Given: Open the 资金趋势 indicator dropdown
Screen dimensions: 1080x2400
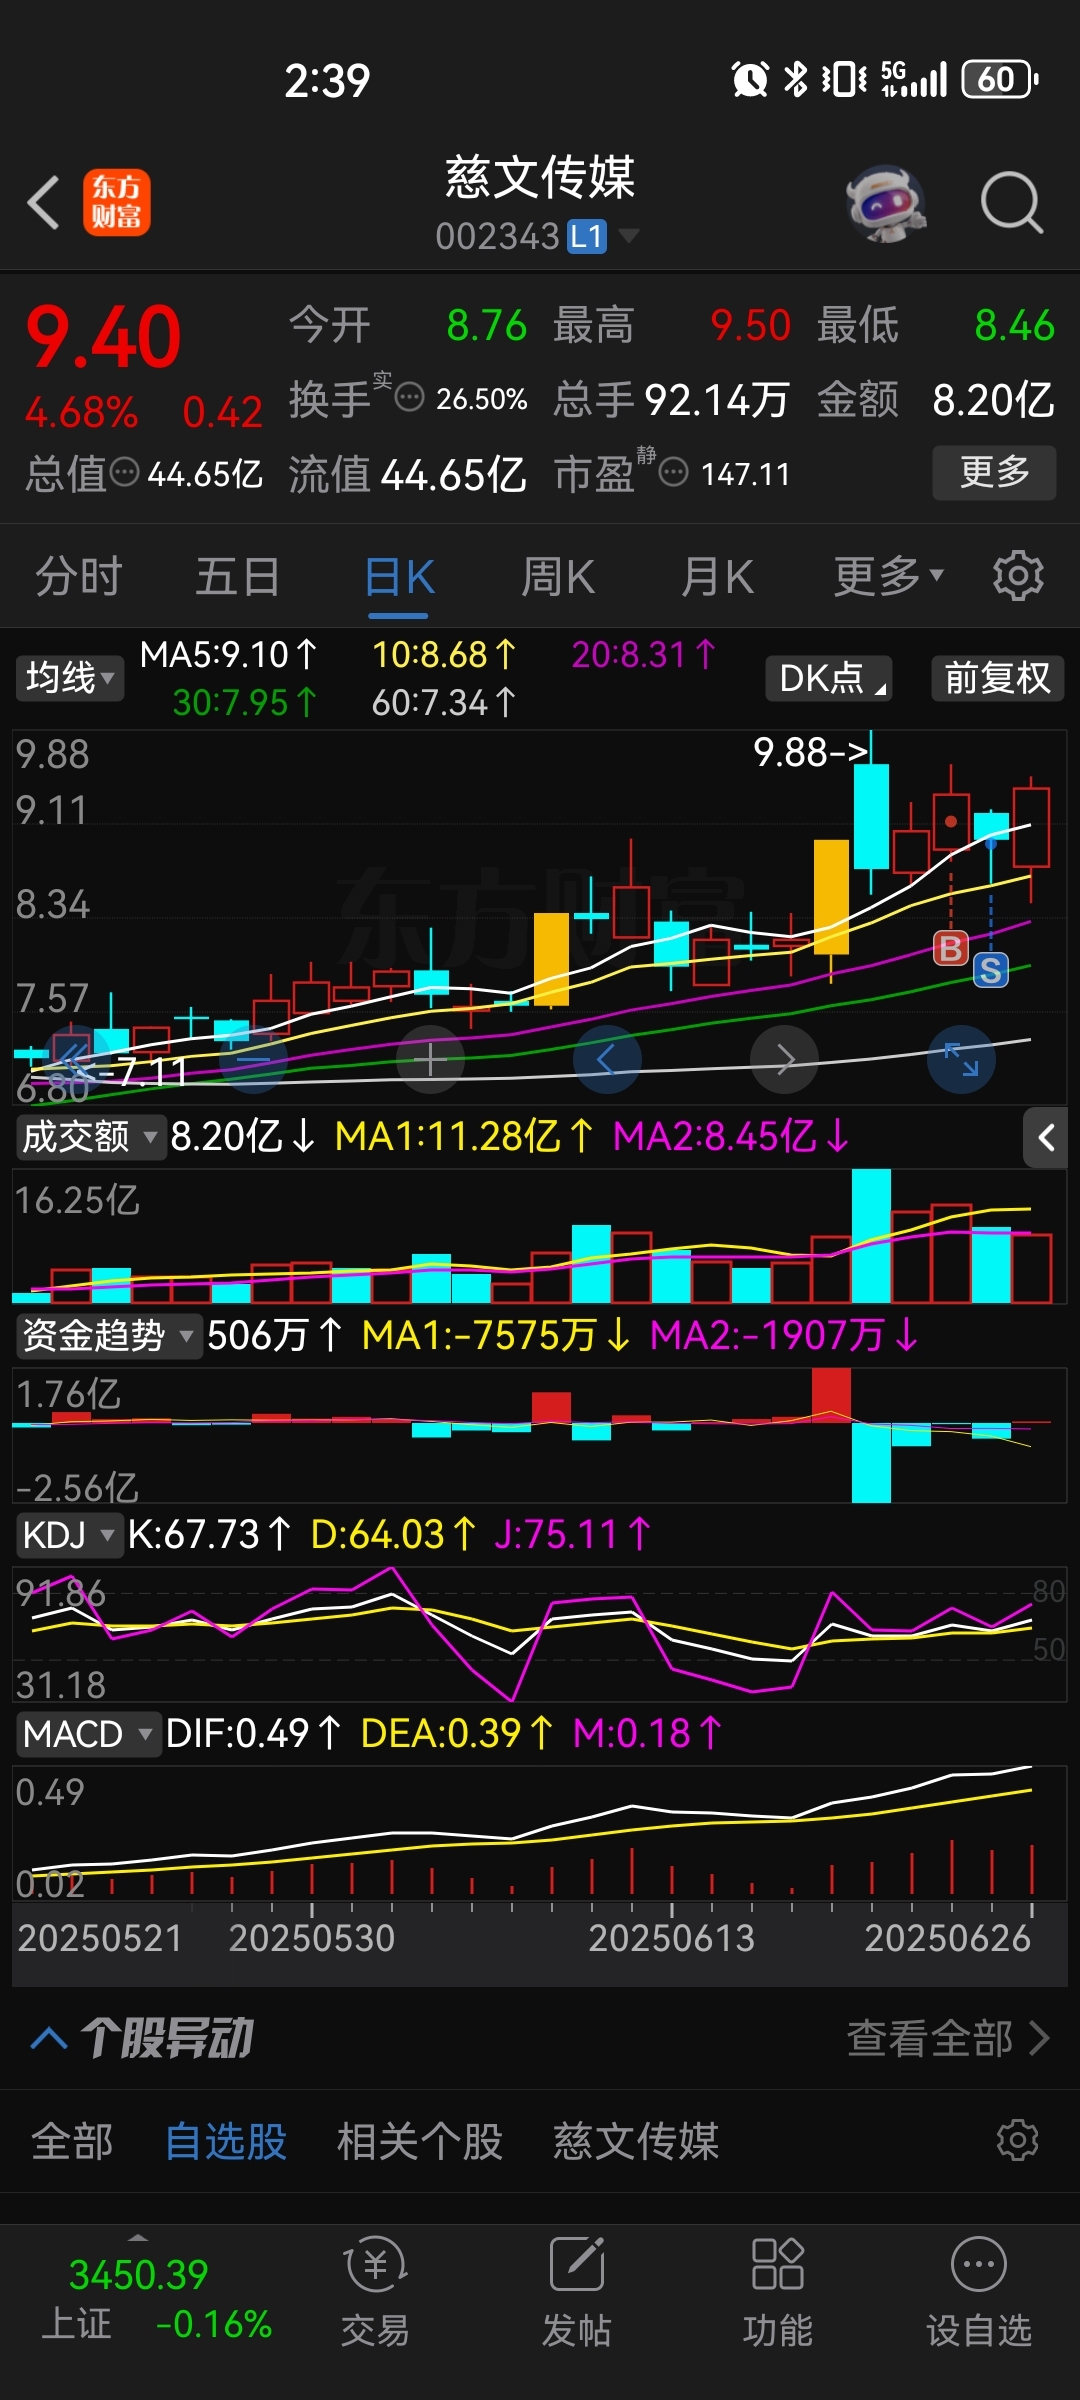Looking at the screenshot, I should click(109, 1335).
